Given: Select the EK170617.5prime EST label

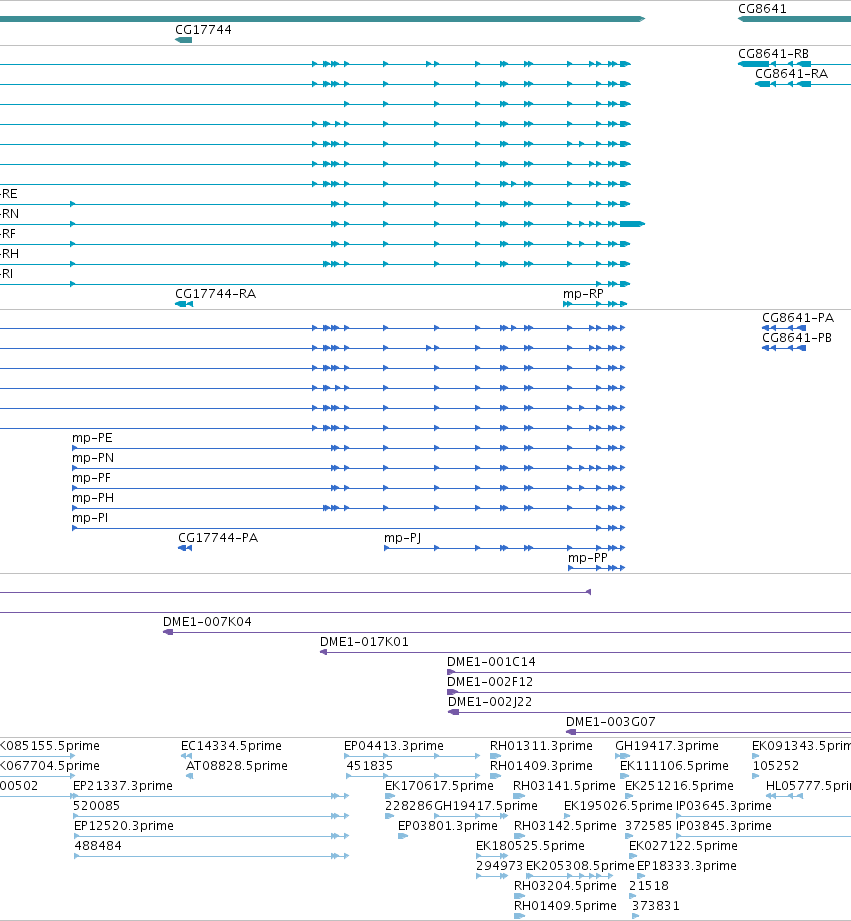Looking at the screenshot, I should (x=439, y=785).
